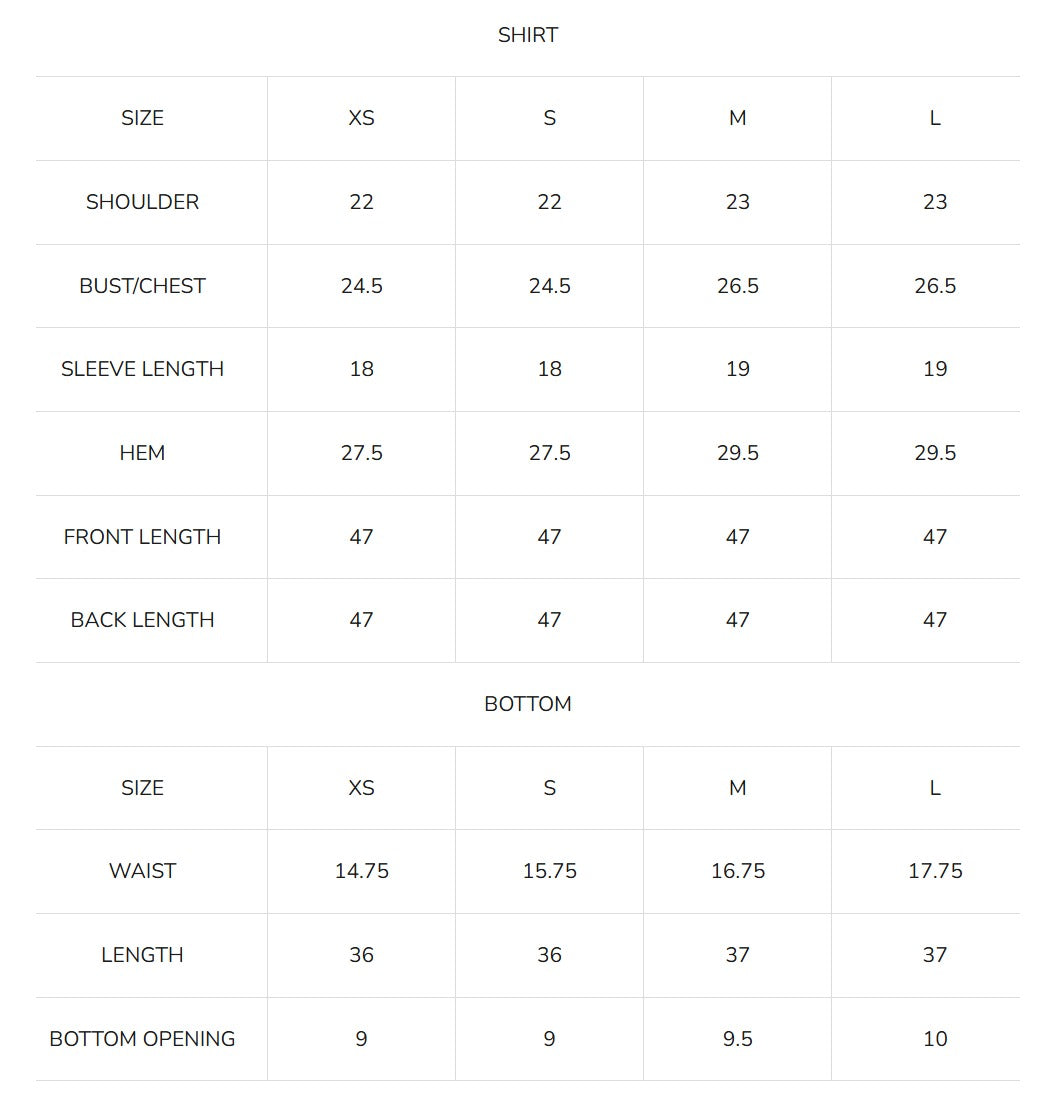
Task: Click the SHOULDER row label
Action: click(142, 202)
